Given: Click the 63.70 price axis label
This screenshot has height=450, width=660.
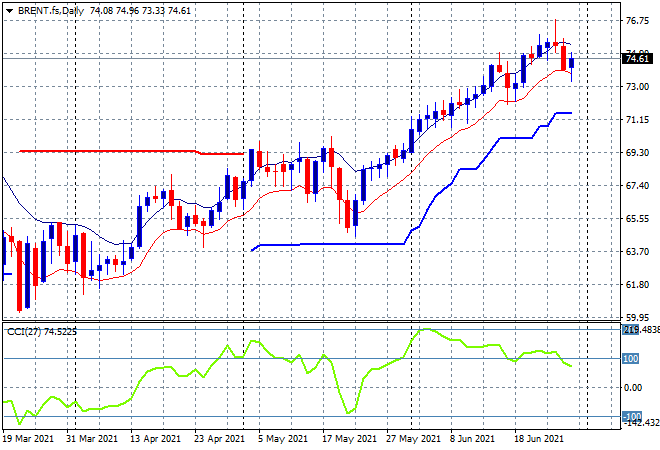Looking at the screenshot, I should tap(637, 251).
